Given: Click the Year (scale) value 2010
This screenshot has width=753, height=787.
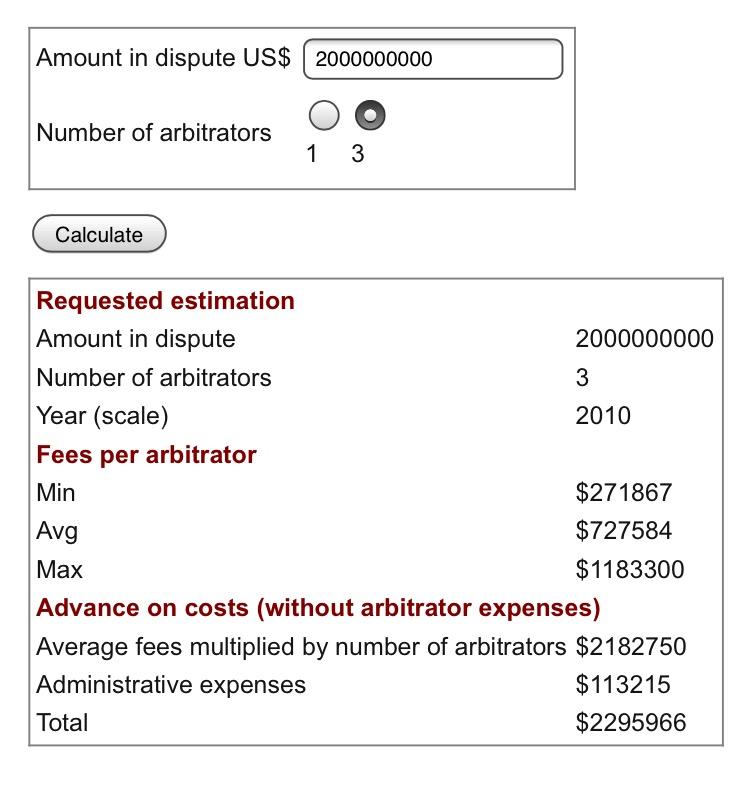Looking at the screenshot, I should 603,416.
